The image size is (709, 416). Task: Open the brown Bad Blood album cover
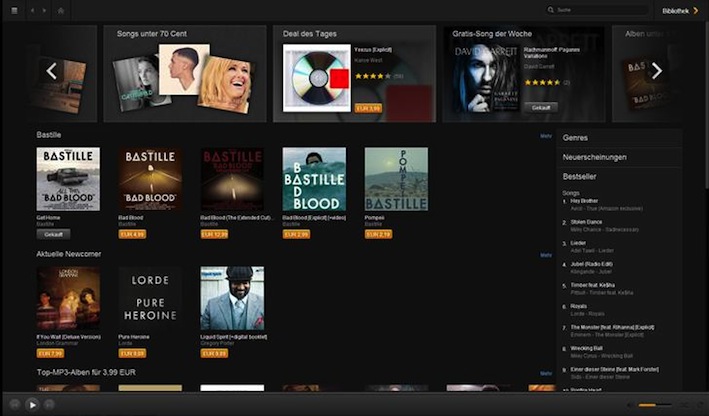[150, 179]
